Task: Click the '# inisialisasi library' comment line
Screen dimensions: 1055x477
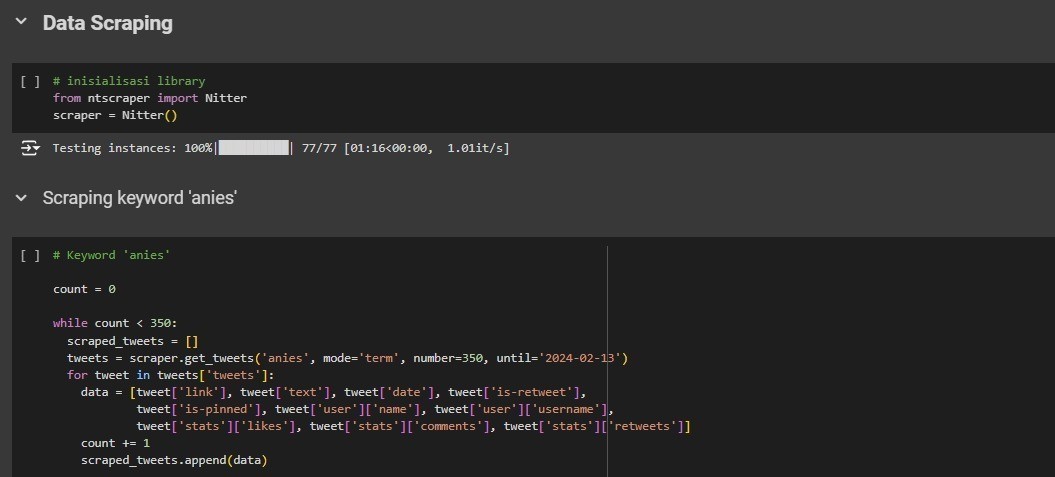Action: tap(129, 81)
